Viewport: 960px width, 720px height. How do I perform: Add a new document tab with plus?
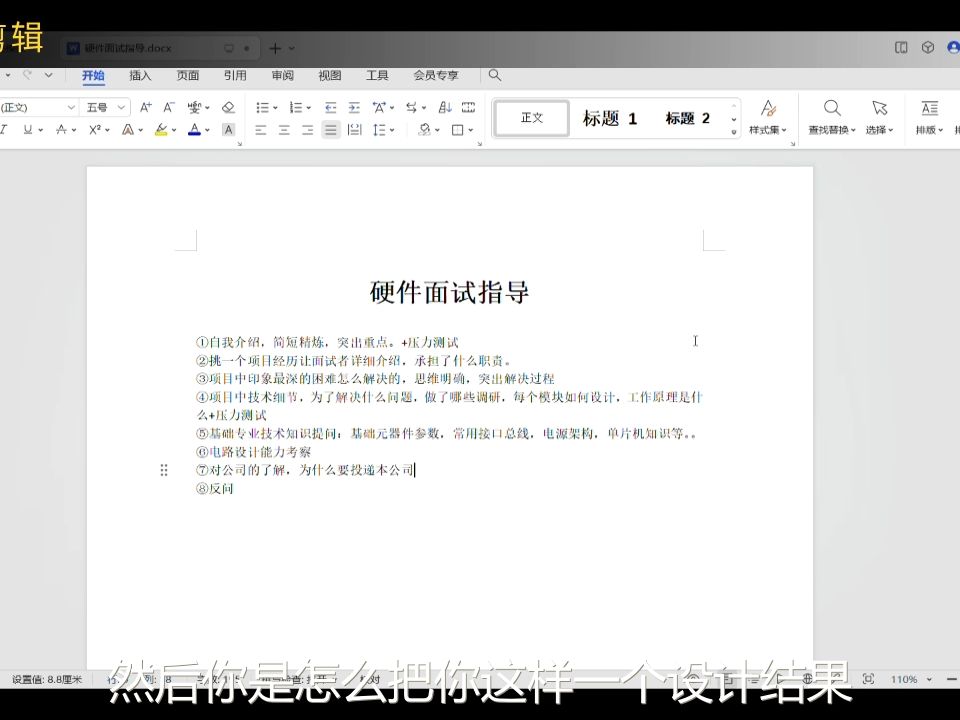pyautogui.click(x=275, y=48)
